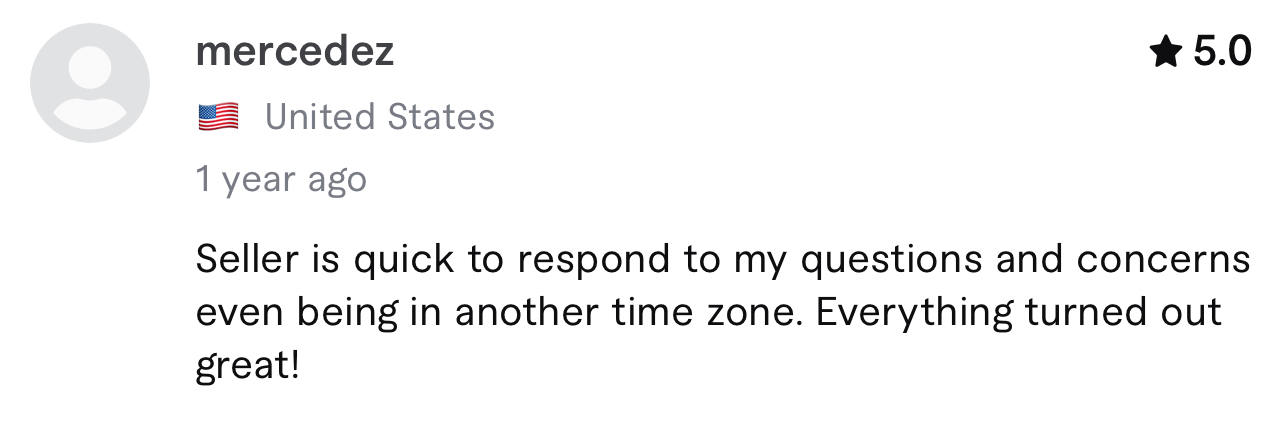Viewport: 1284px width, 431px height.
Task: Click the black star rating icon
Action: pyautogui.click(x=1166, y=51)
